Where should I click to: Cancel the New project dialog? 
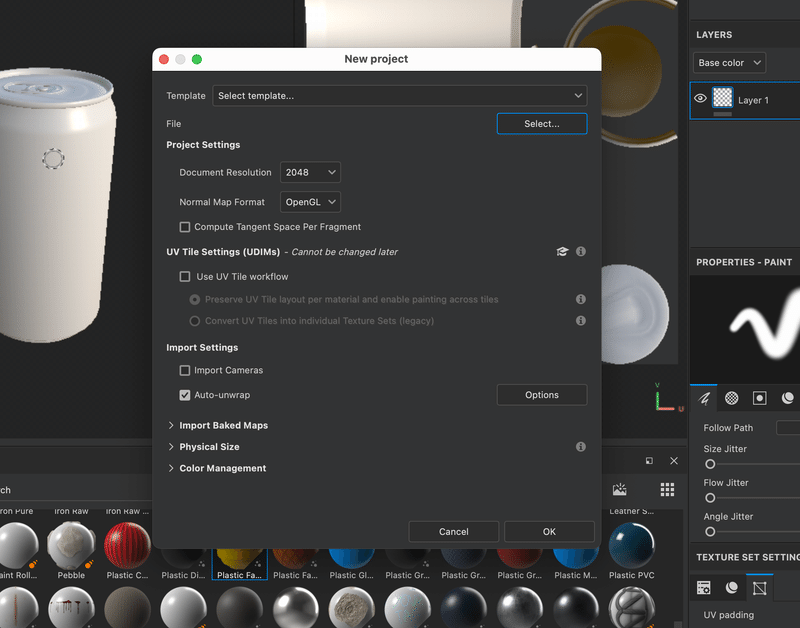[x=454, y=532]
